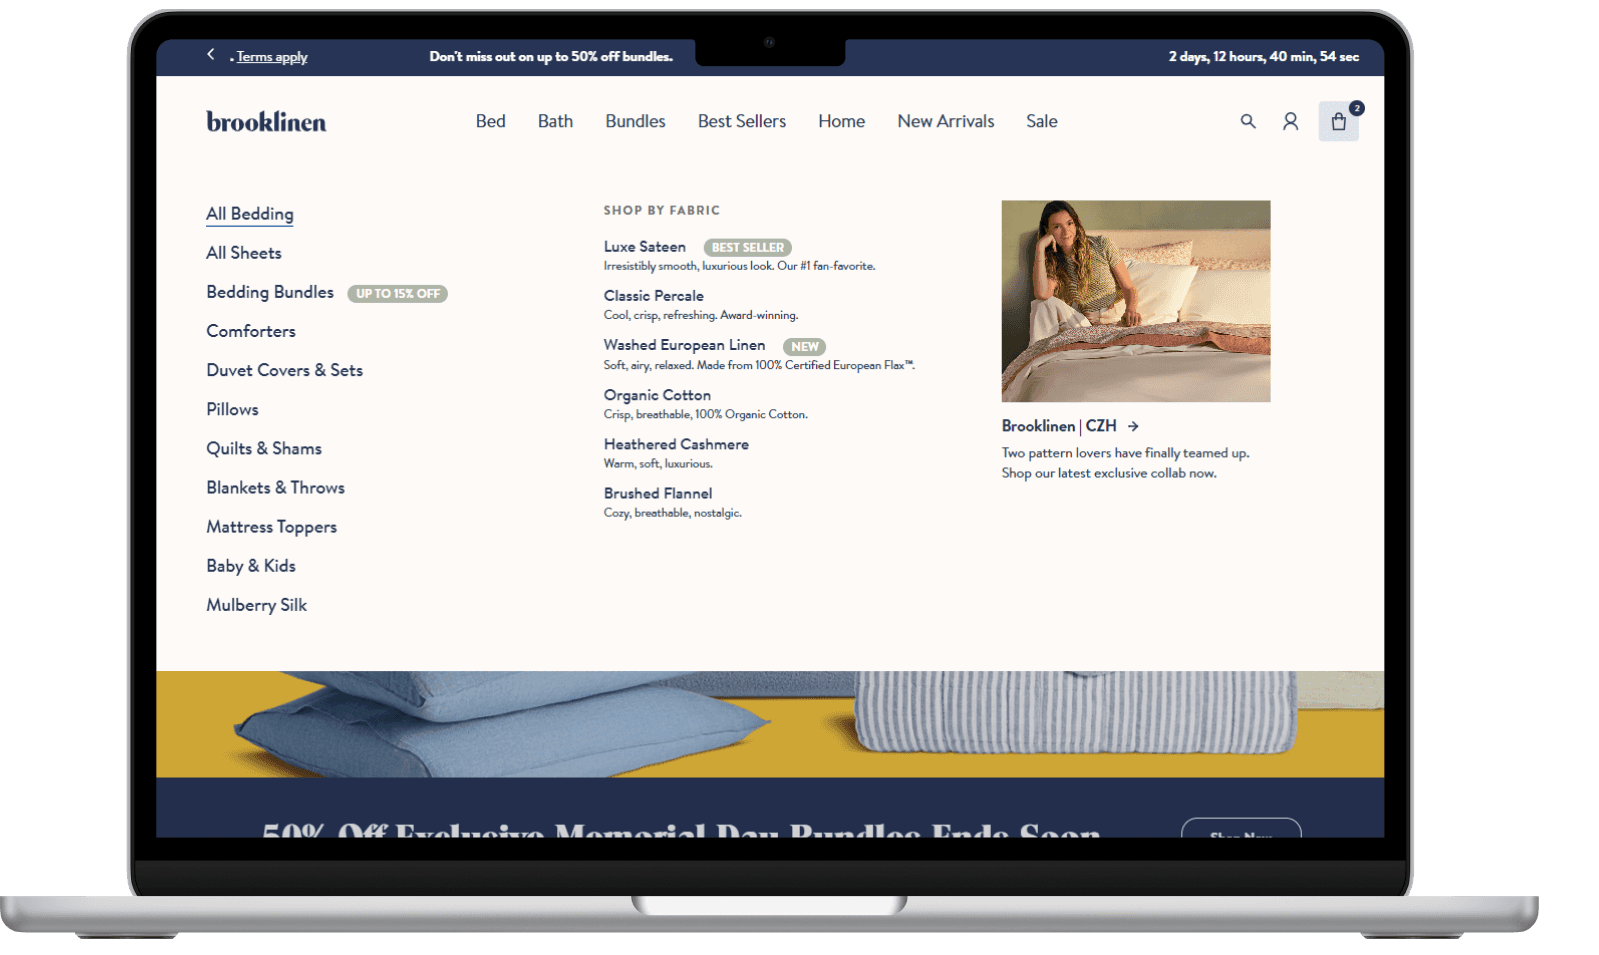
Task: Shop Washed European Linen fabric
Action: 685,345
